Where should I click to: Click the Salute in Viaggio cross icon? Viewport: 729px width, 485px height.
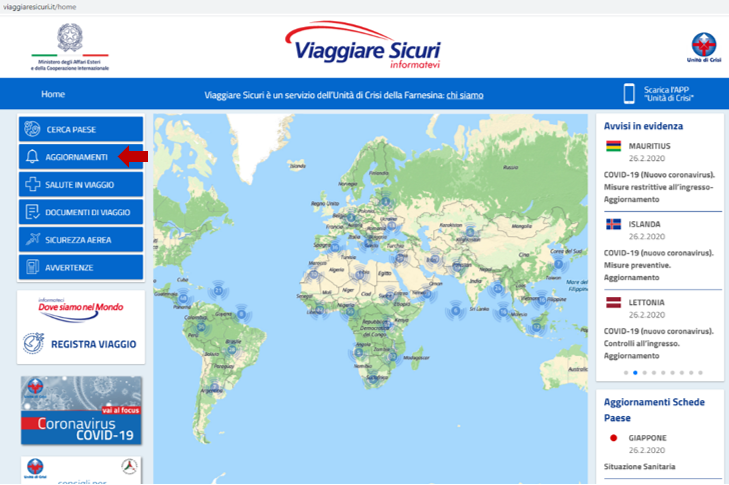(x=33, y=185)
